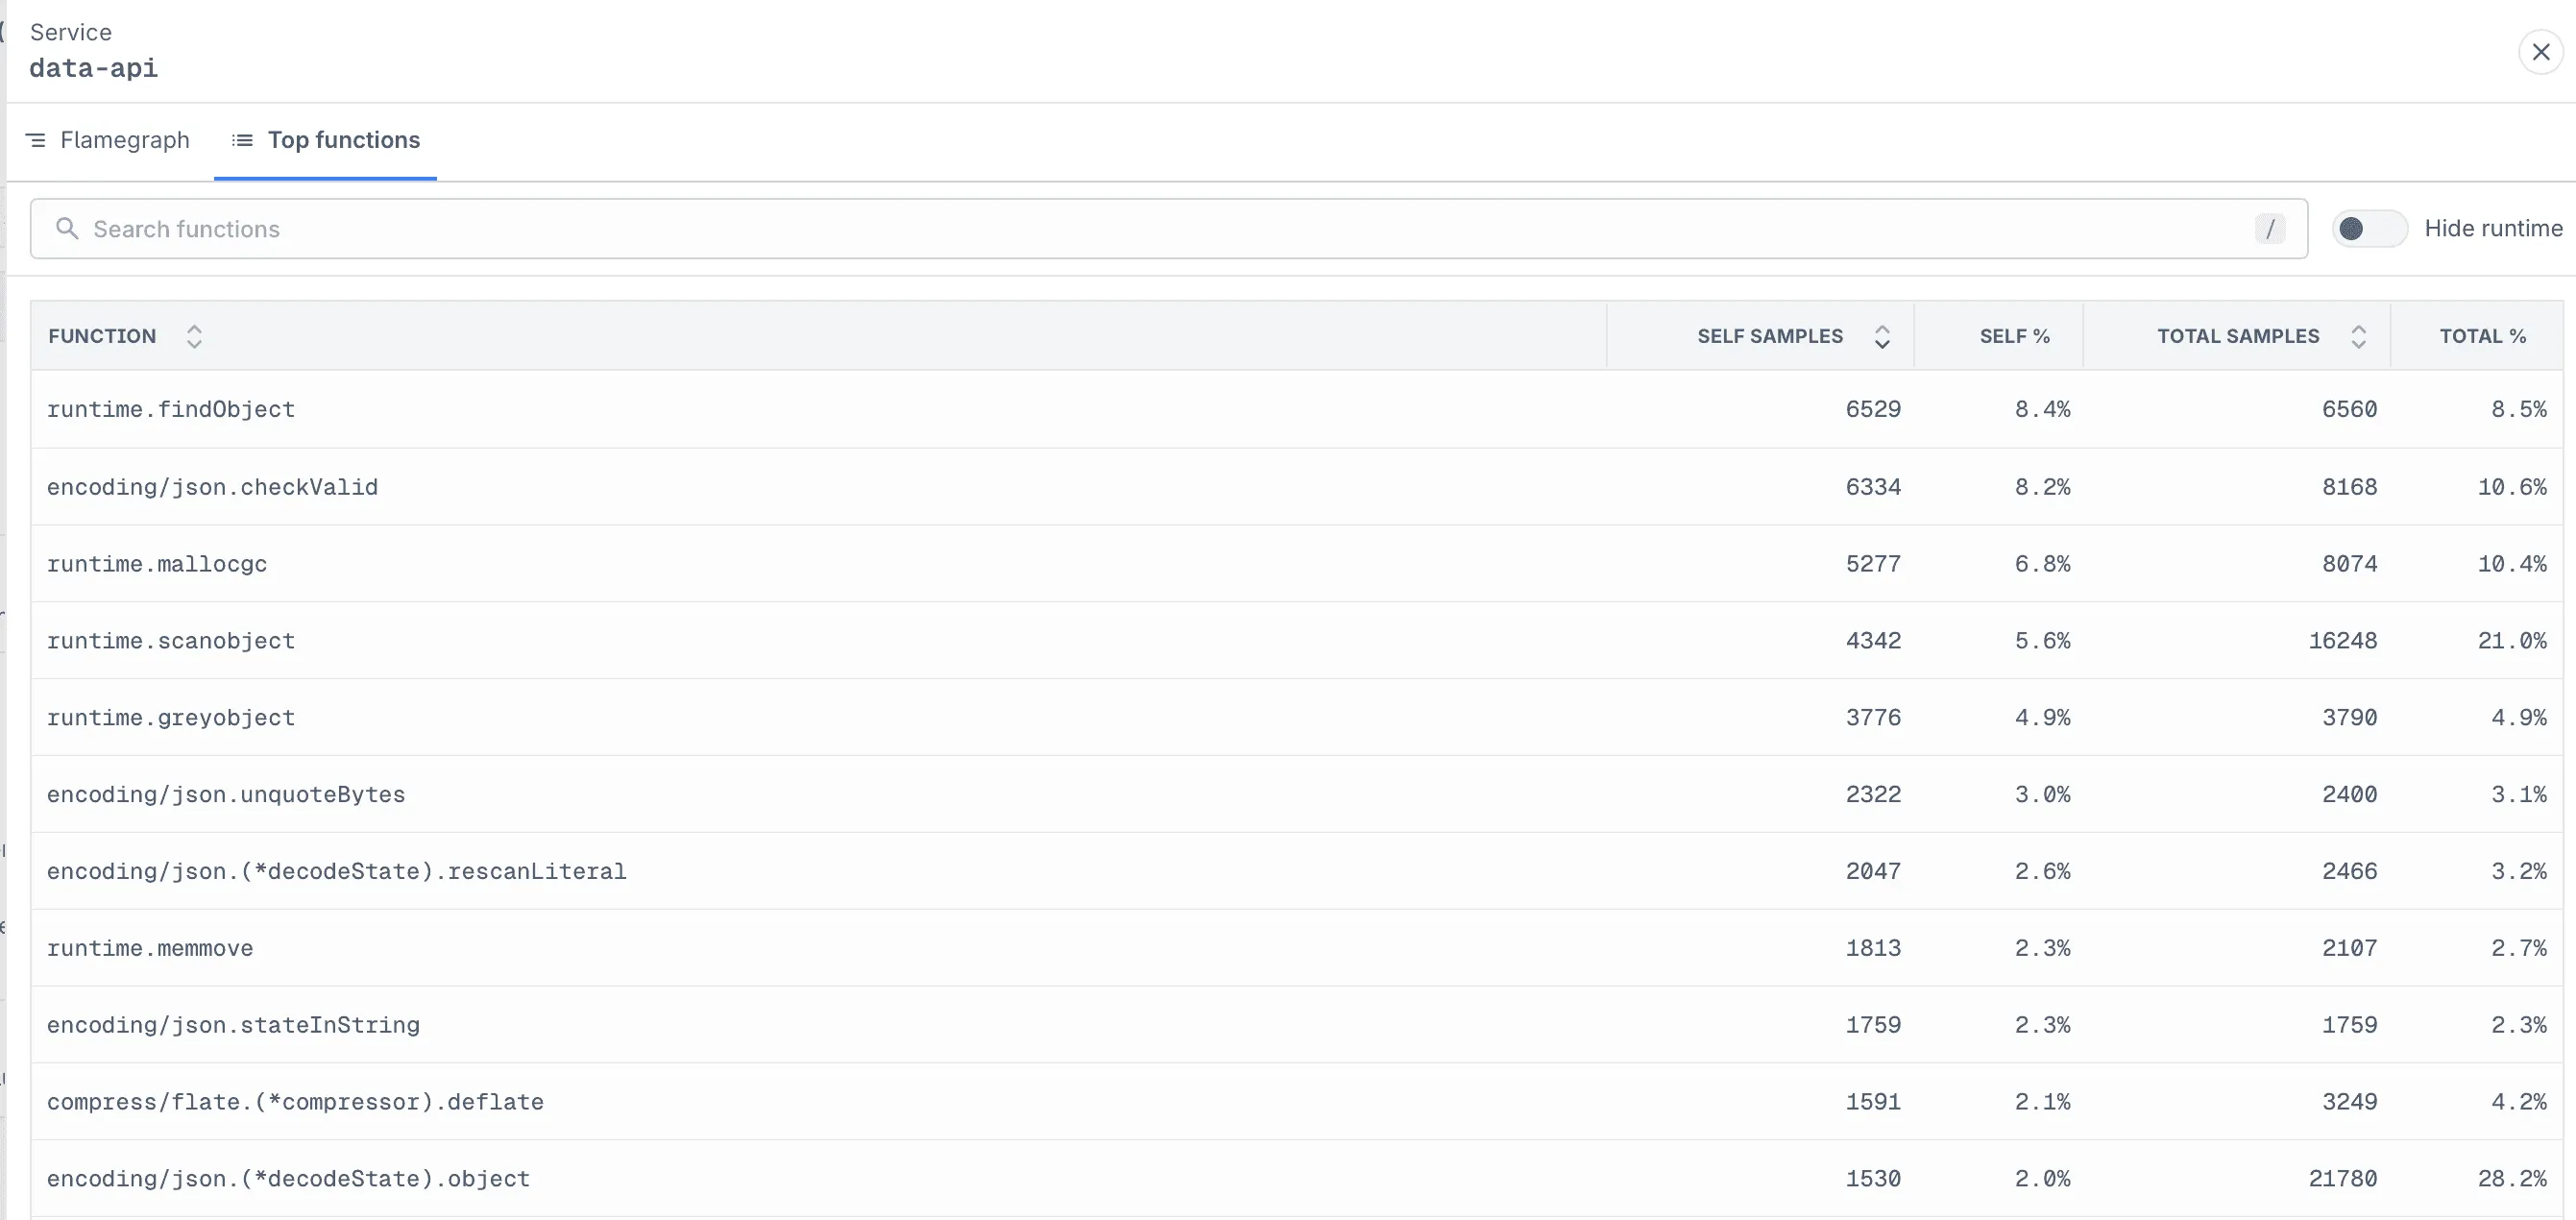The image size is (2576, 1220).
Task: Click total percent value 10.6%
Action: [x=2512, y=487]
